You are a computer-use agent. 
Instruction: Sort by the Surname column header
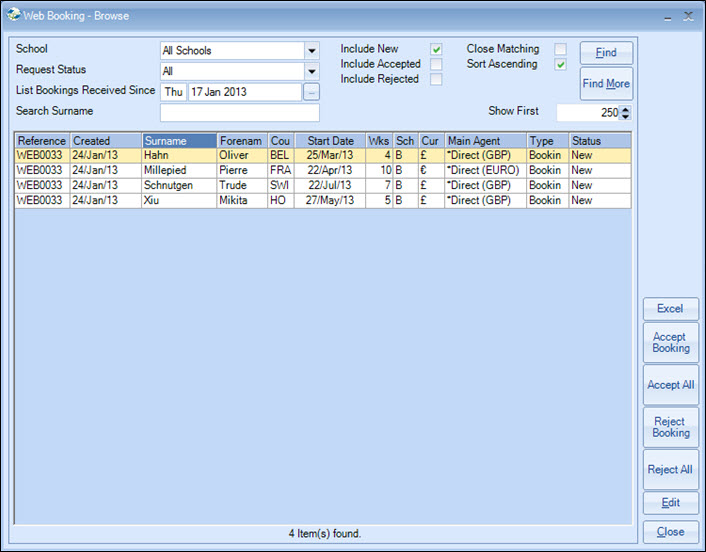coord(178,141)
